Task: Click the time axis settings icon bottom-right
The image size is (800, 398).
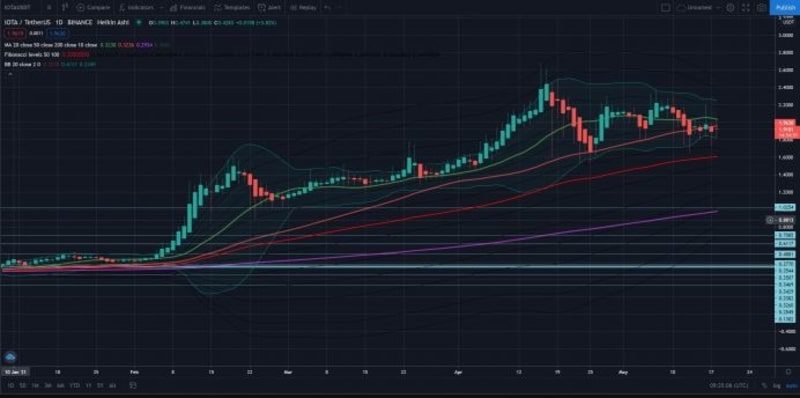Action: (788, 372)
